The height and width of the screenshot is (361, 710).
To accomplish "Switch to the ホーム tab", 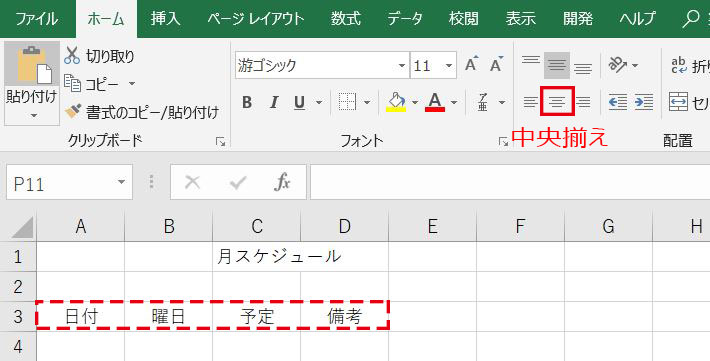I will point(106,19).
